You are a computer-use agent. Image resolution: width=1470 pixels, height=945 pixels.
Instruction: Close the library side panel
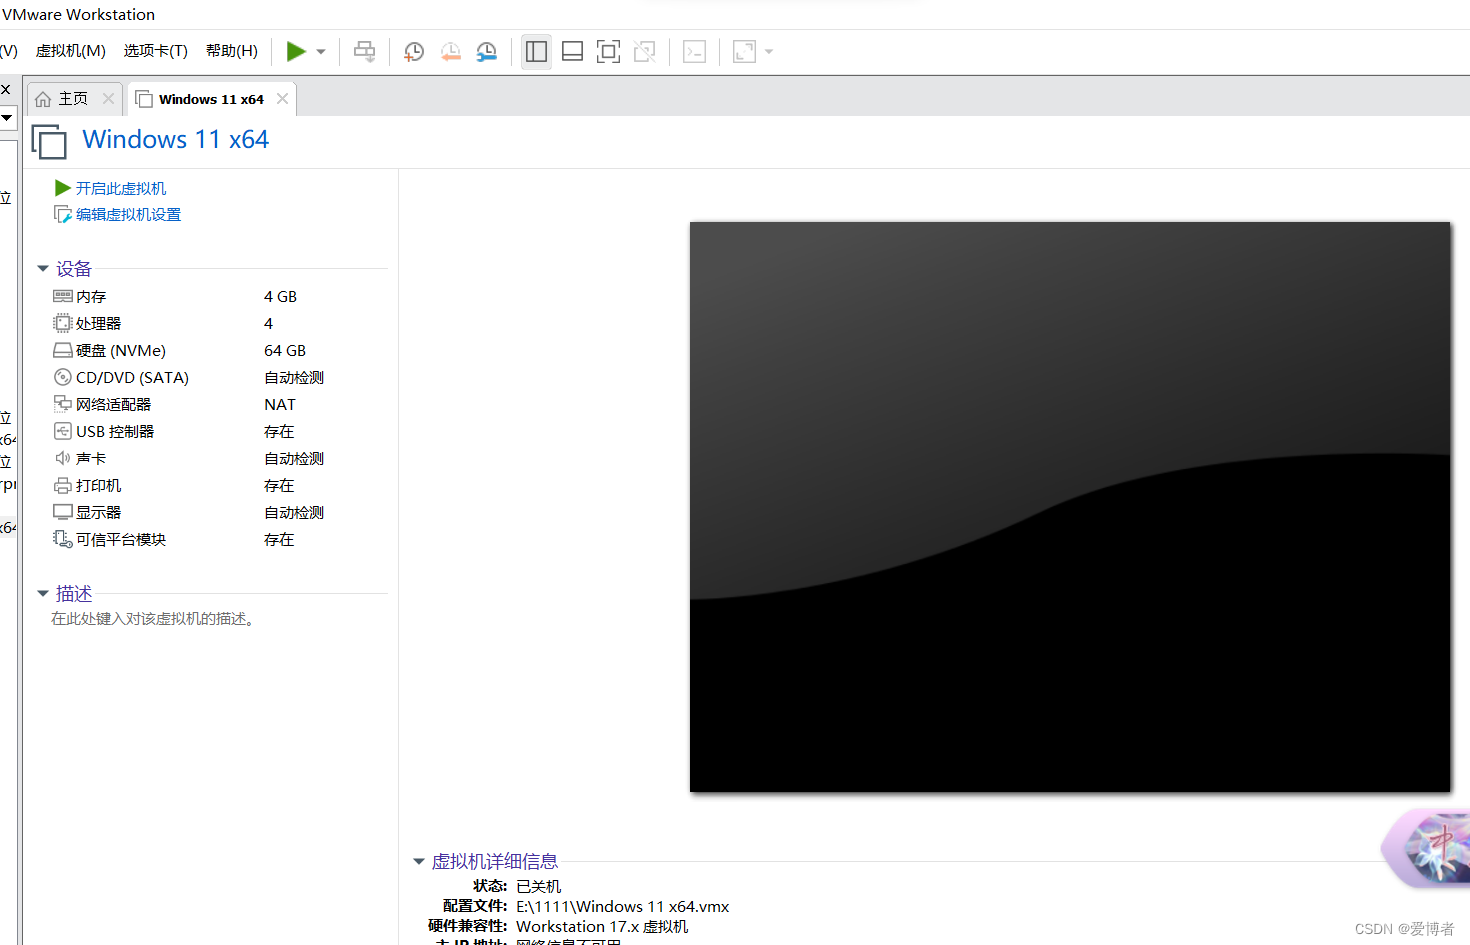(6, 90)
